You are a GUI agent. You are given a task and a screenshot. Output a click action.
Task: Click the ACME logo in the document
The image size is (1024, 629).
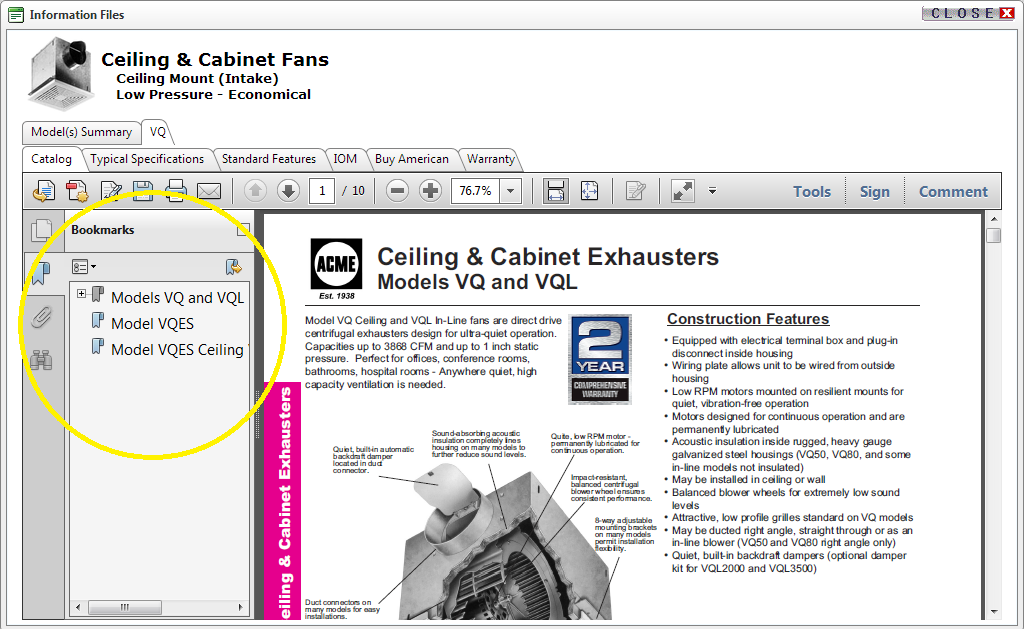(336, 264)
